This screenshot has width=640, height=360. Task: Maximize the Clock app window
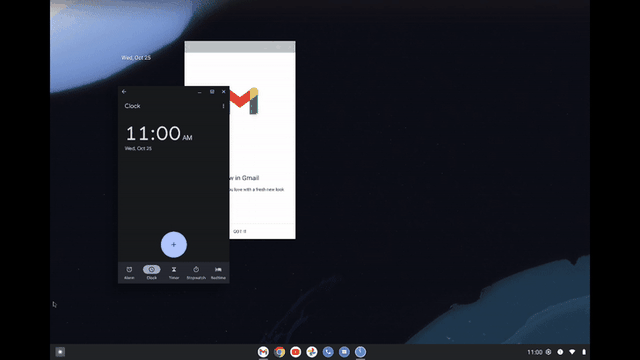pyautogui.click(x=212, y=92)
